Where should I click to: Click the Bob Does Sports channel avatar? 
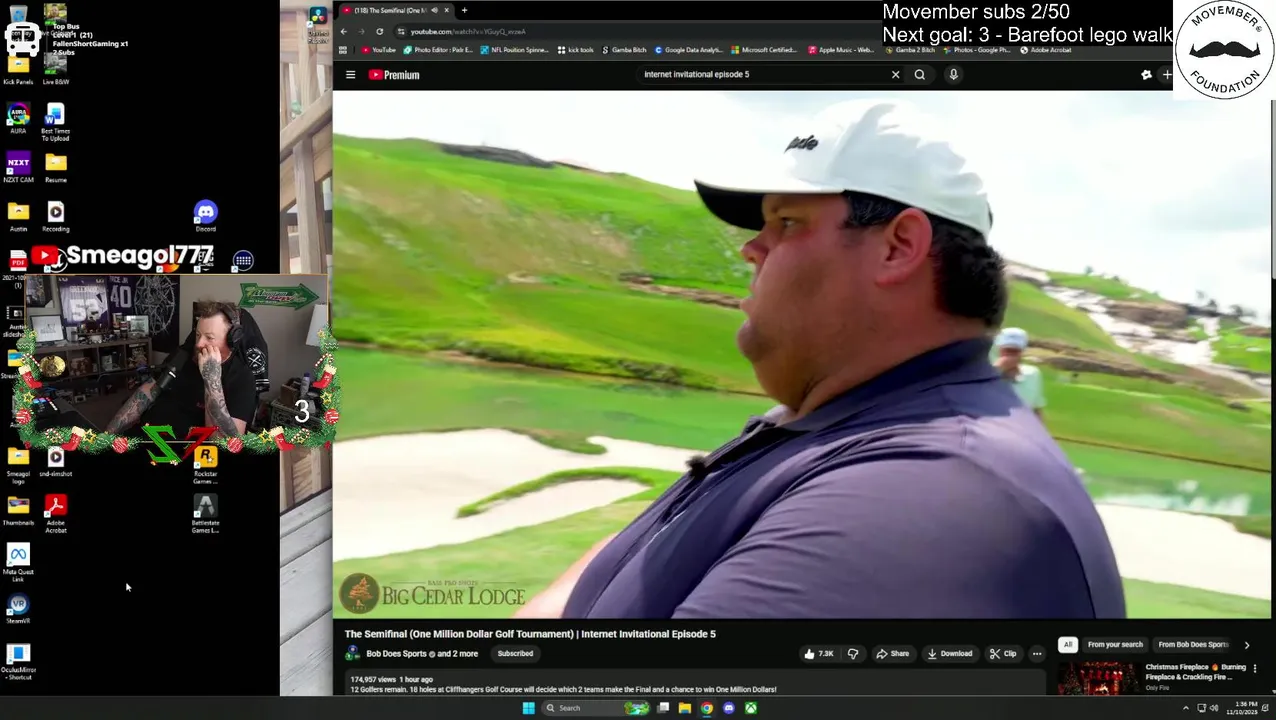point(352,654)
